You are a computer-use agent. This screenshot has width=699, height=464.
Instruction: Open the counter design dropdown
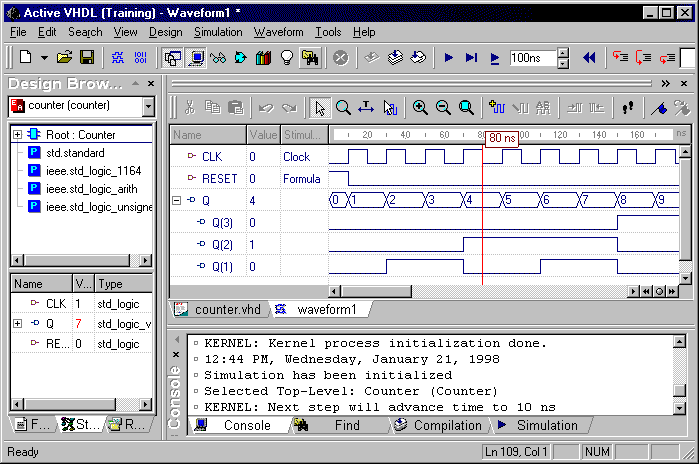coord(148,106)
